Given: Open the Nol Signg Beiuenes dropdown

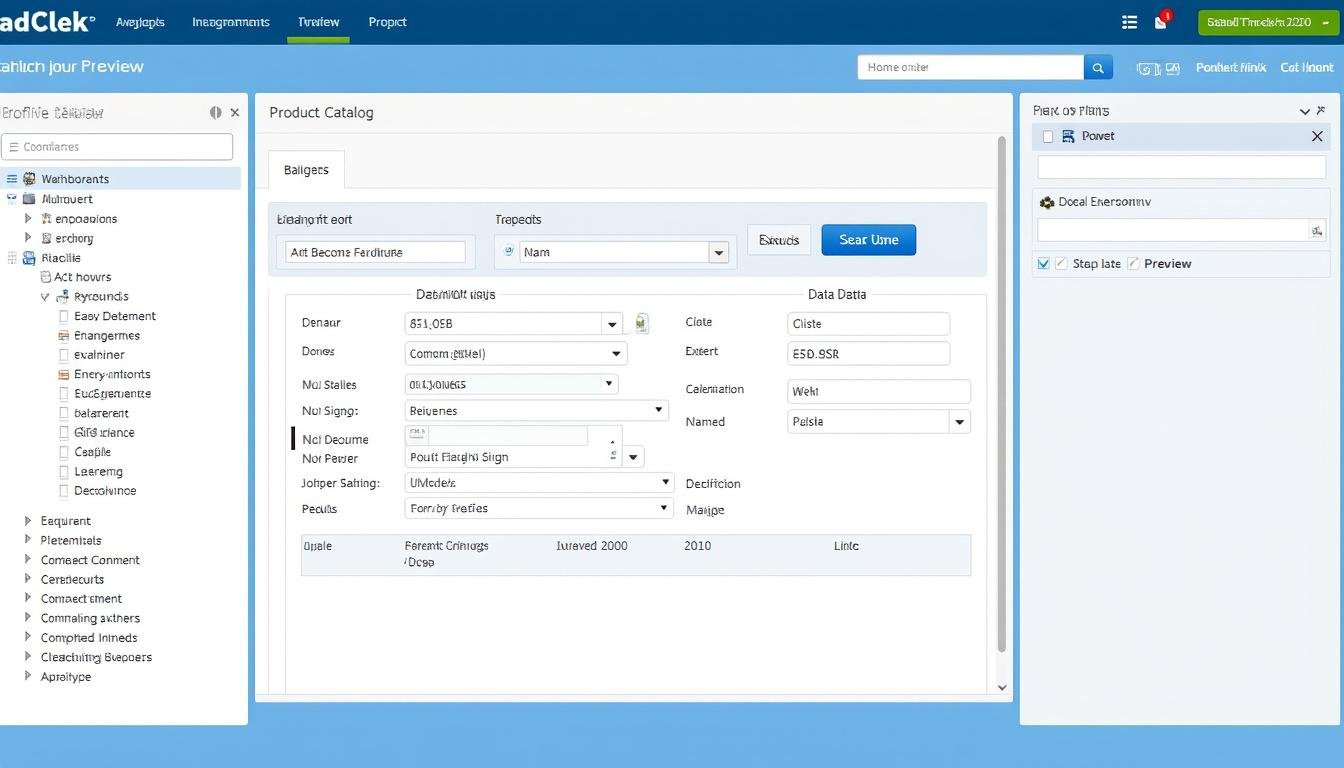Looking at the screenshot, I should (659, 410).
